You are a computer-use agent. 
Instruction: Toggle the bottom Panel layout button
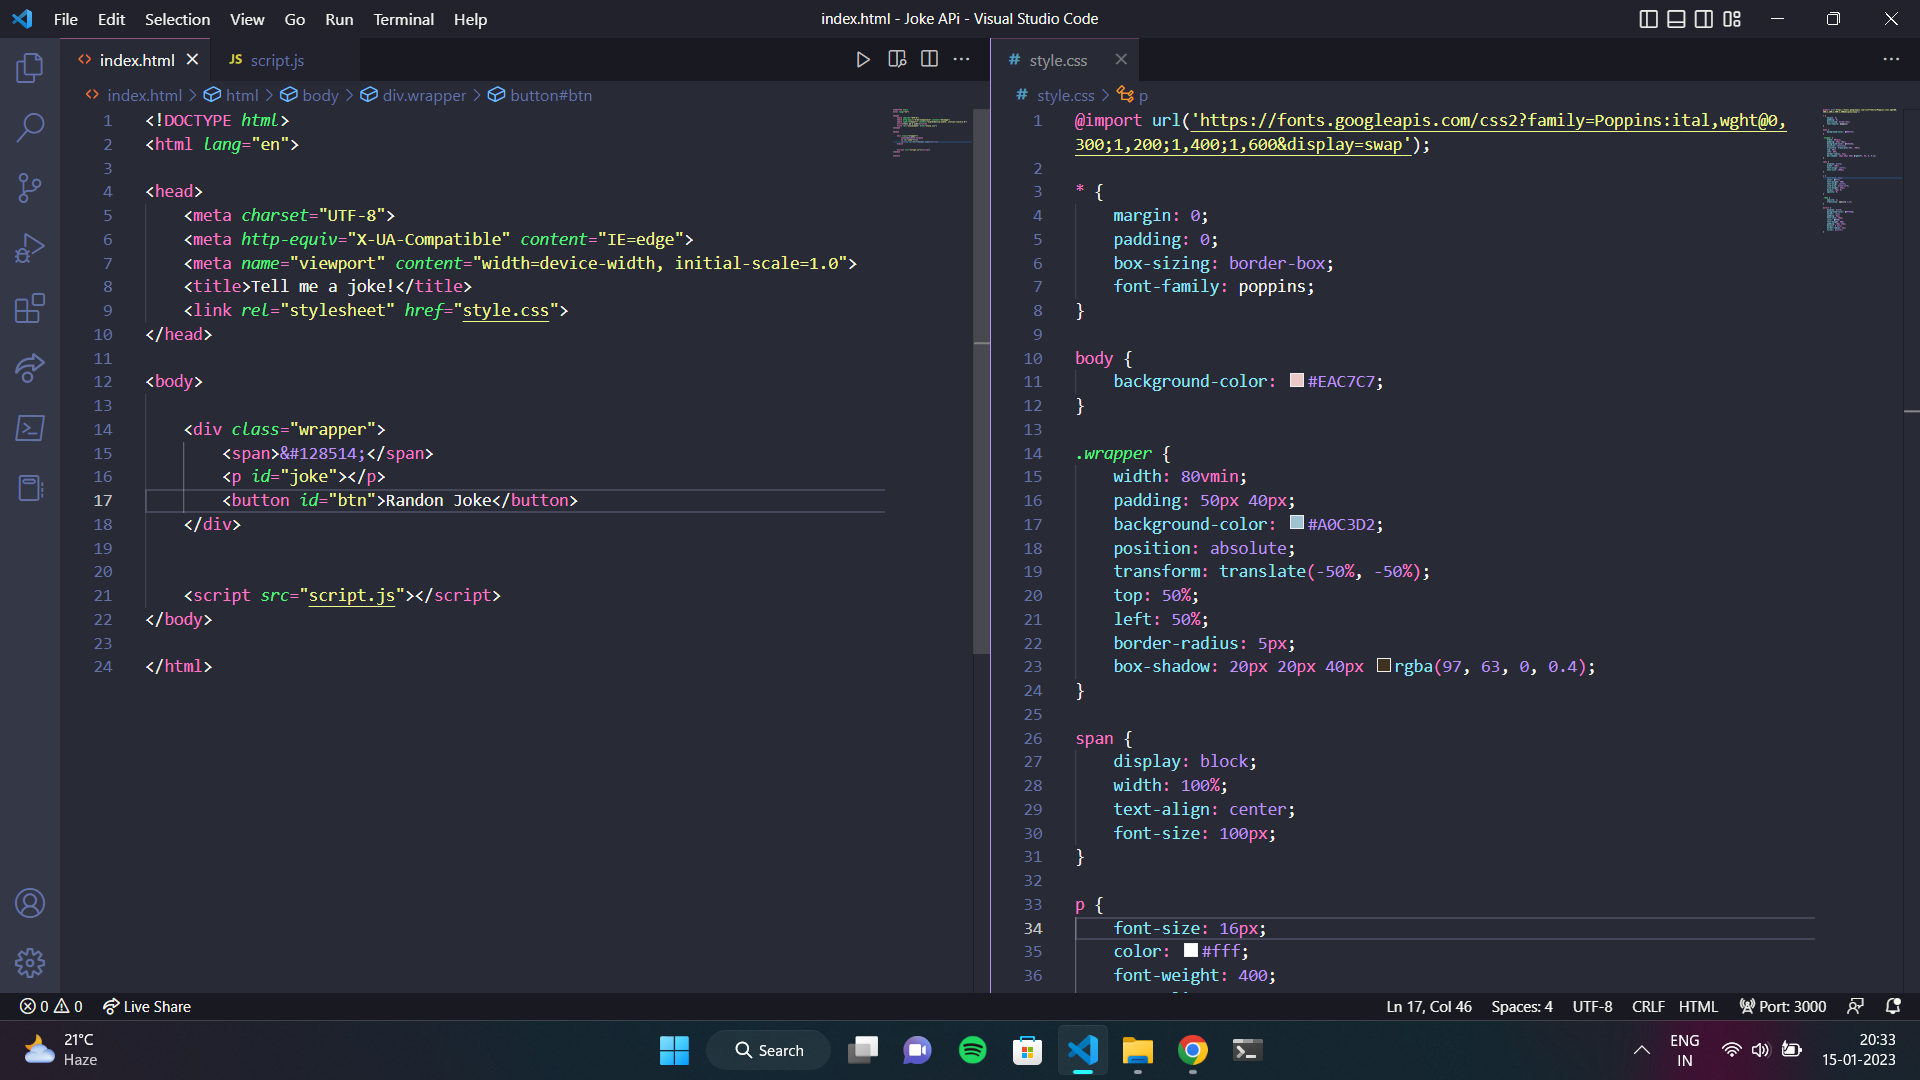[1676, 19]
